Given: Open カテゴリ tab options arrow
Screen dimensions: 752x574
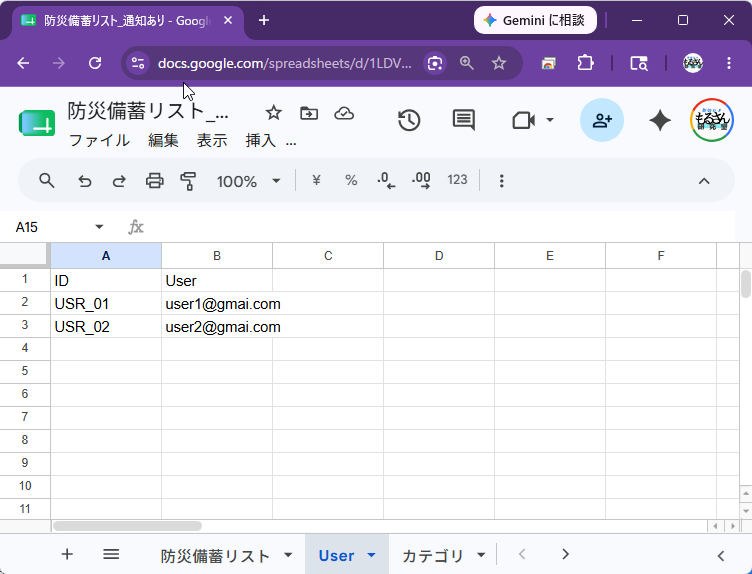Looking at the screenshot, I should pos(481,555).
